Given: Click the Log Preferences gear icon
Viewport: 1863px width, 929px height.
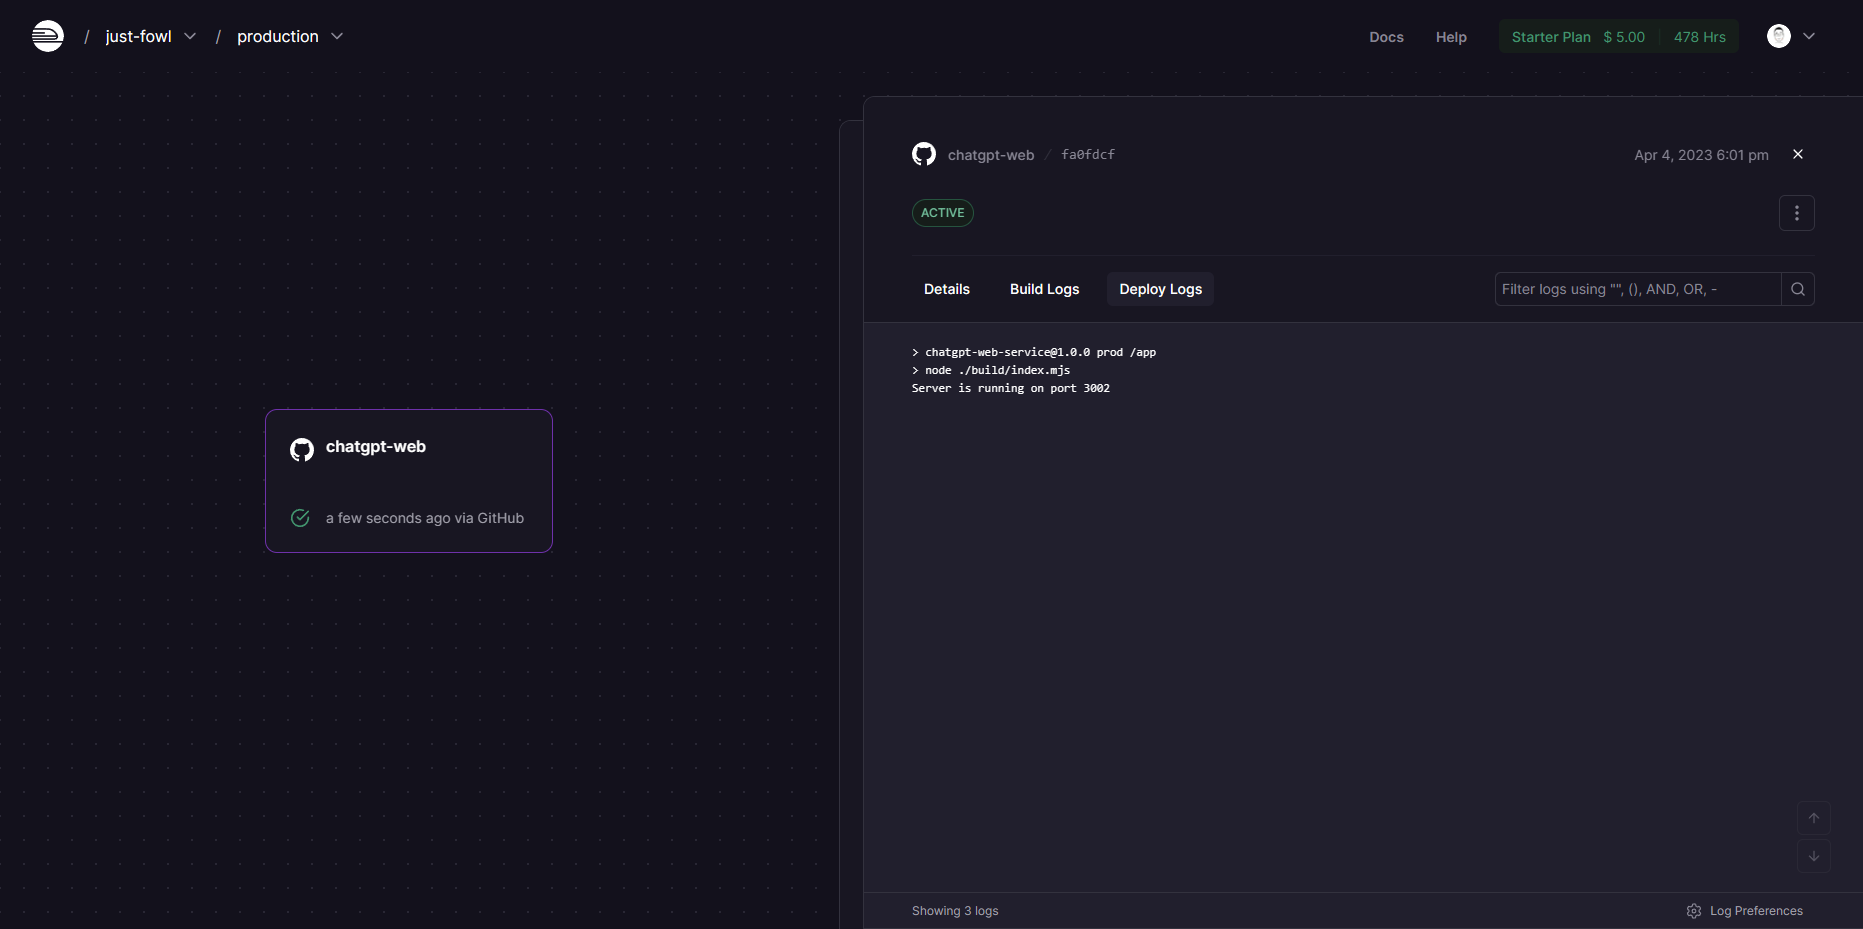Looking at the screenshot, I should (x=1694, y=911).
